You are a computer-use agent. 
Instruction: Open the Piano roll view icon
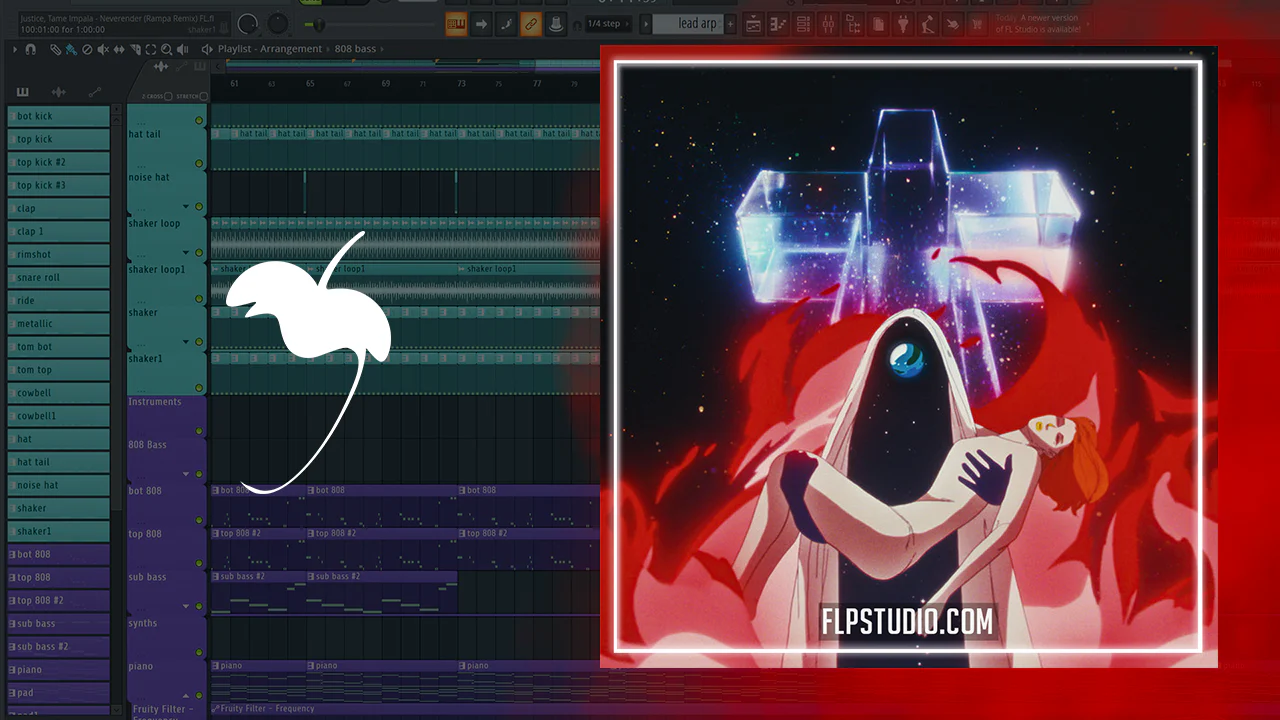pos(778,24)
